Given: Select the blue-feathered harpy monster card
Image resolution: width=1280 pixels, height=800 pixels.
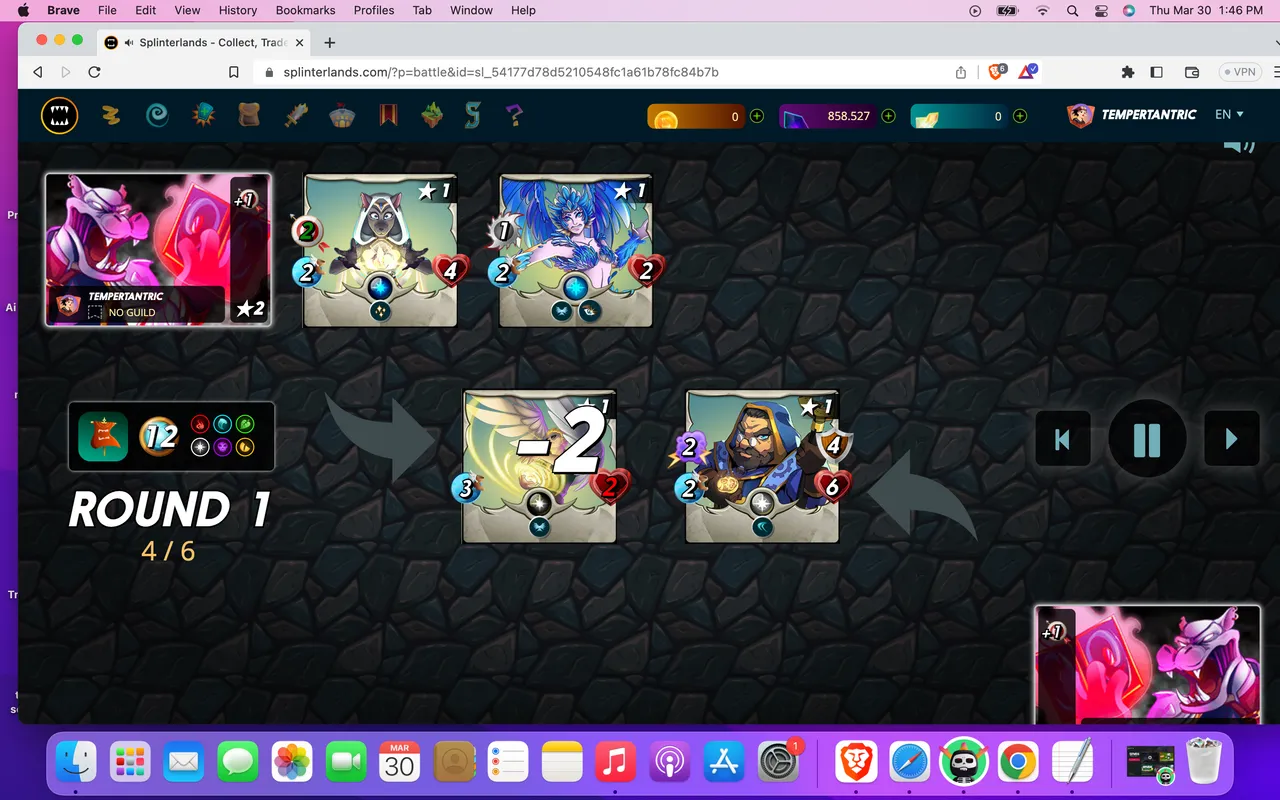Looking at the screenshot, I should coord(576,251).
